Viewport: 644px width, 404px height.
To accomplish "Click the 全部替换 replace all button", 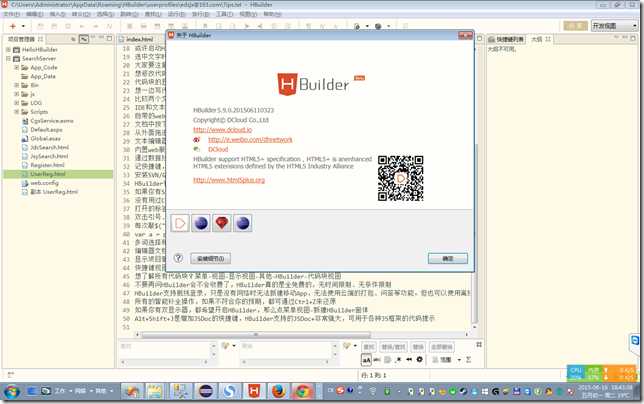I will [442, 347].
